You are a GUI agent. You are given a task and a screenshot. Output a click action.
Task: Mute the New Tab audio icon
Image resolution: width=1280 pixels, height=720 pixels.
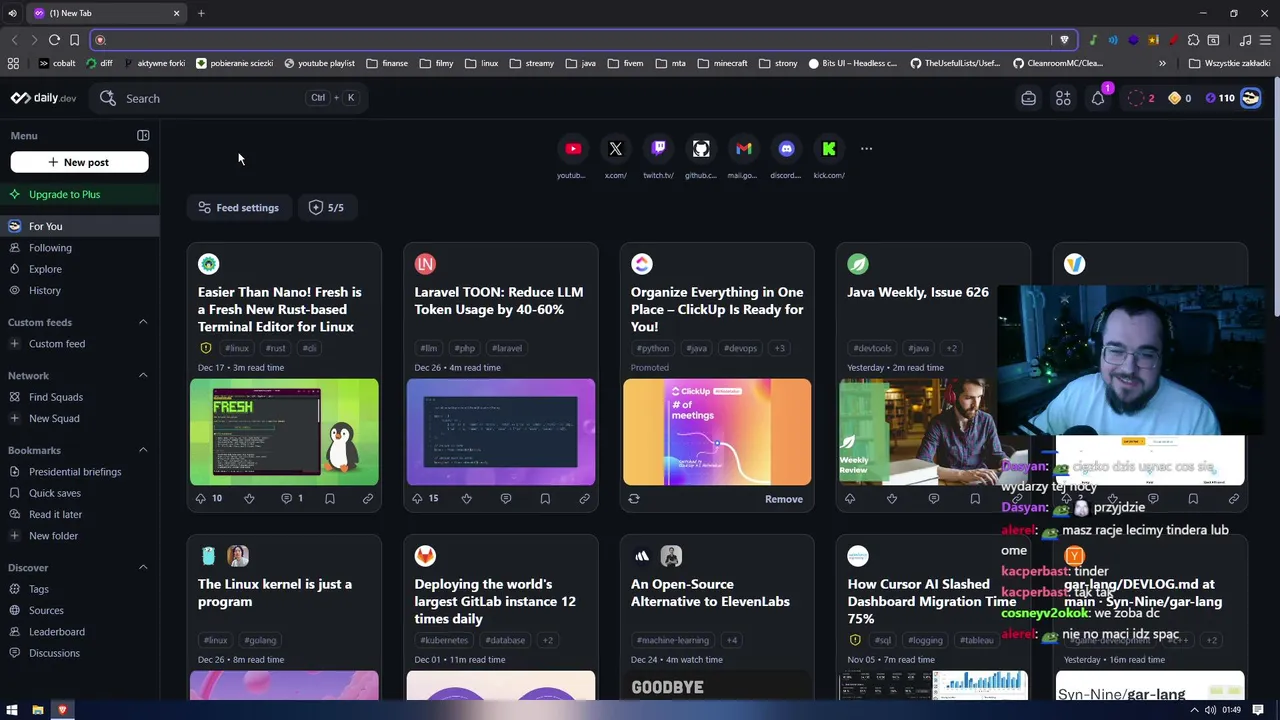pyautogui.click(x=12, y=13)
